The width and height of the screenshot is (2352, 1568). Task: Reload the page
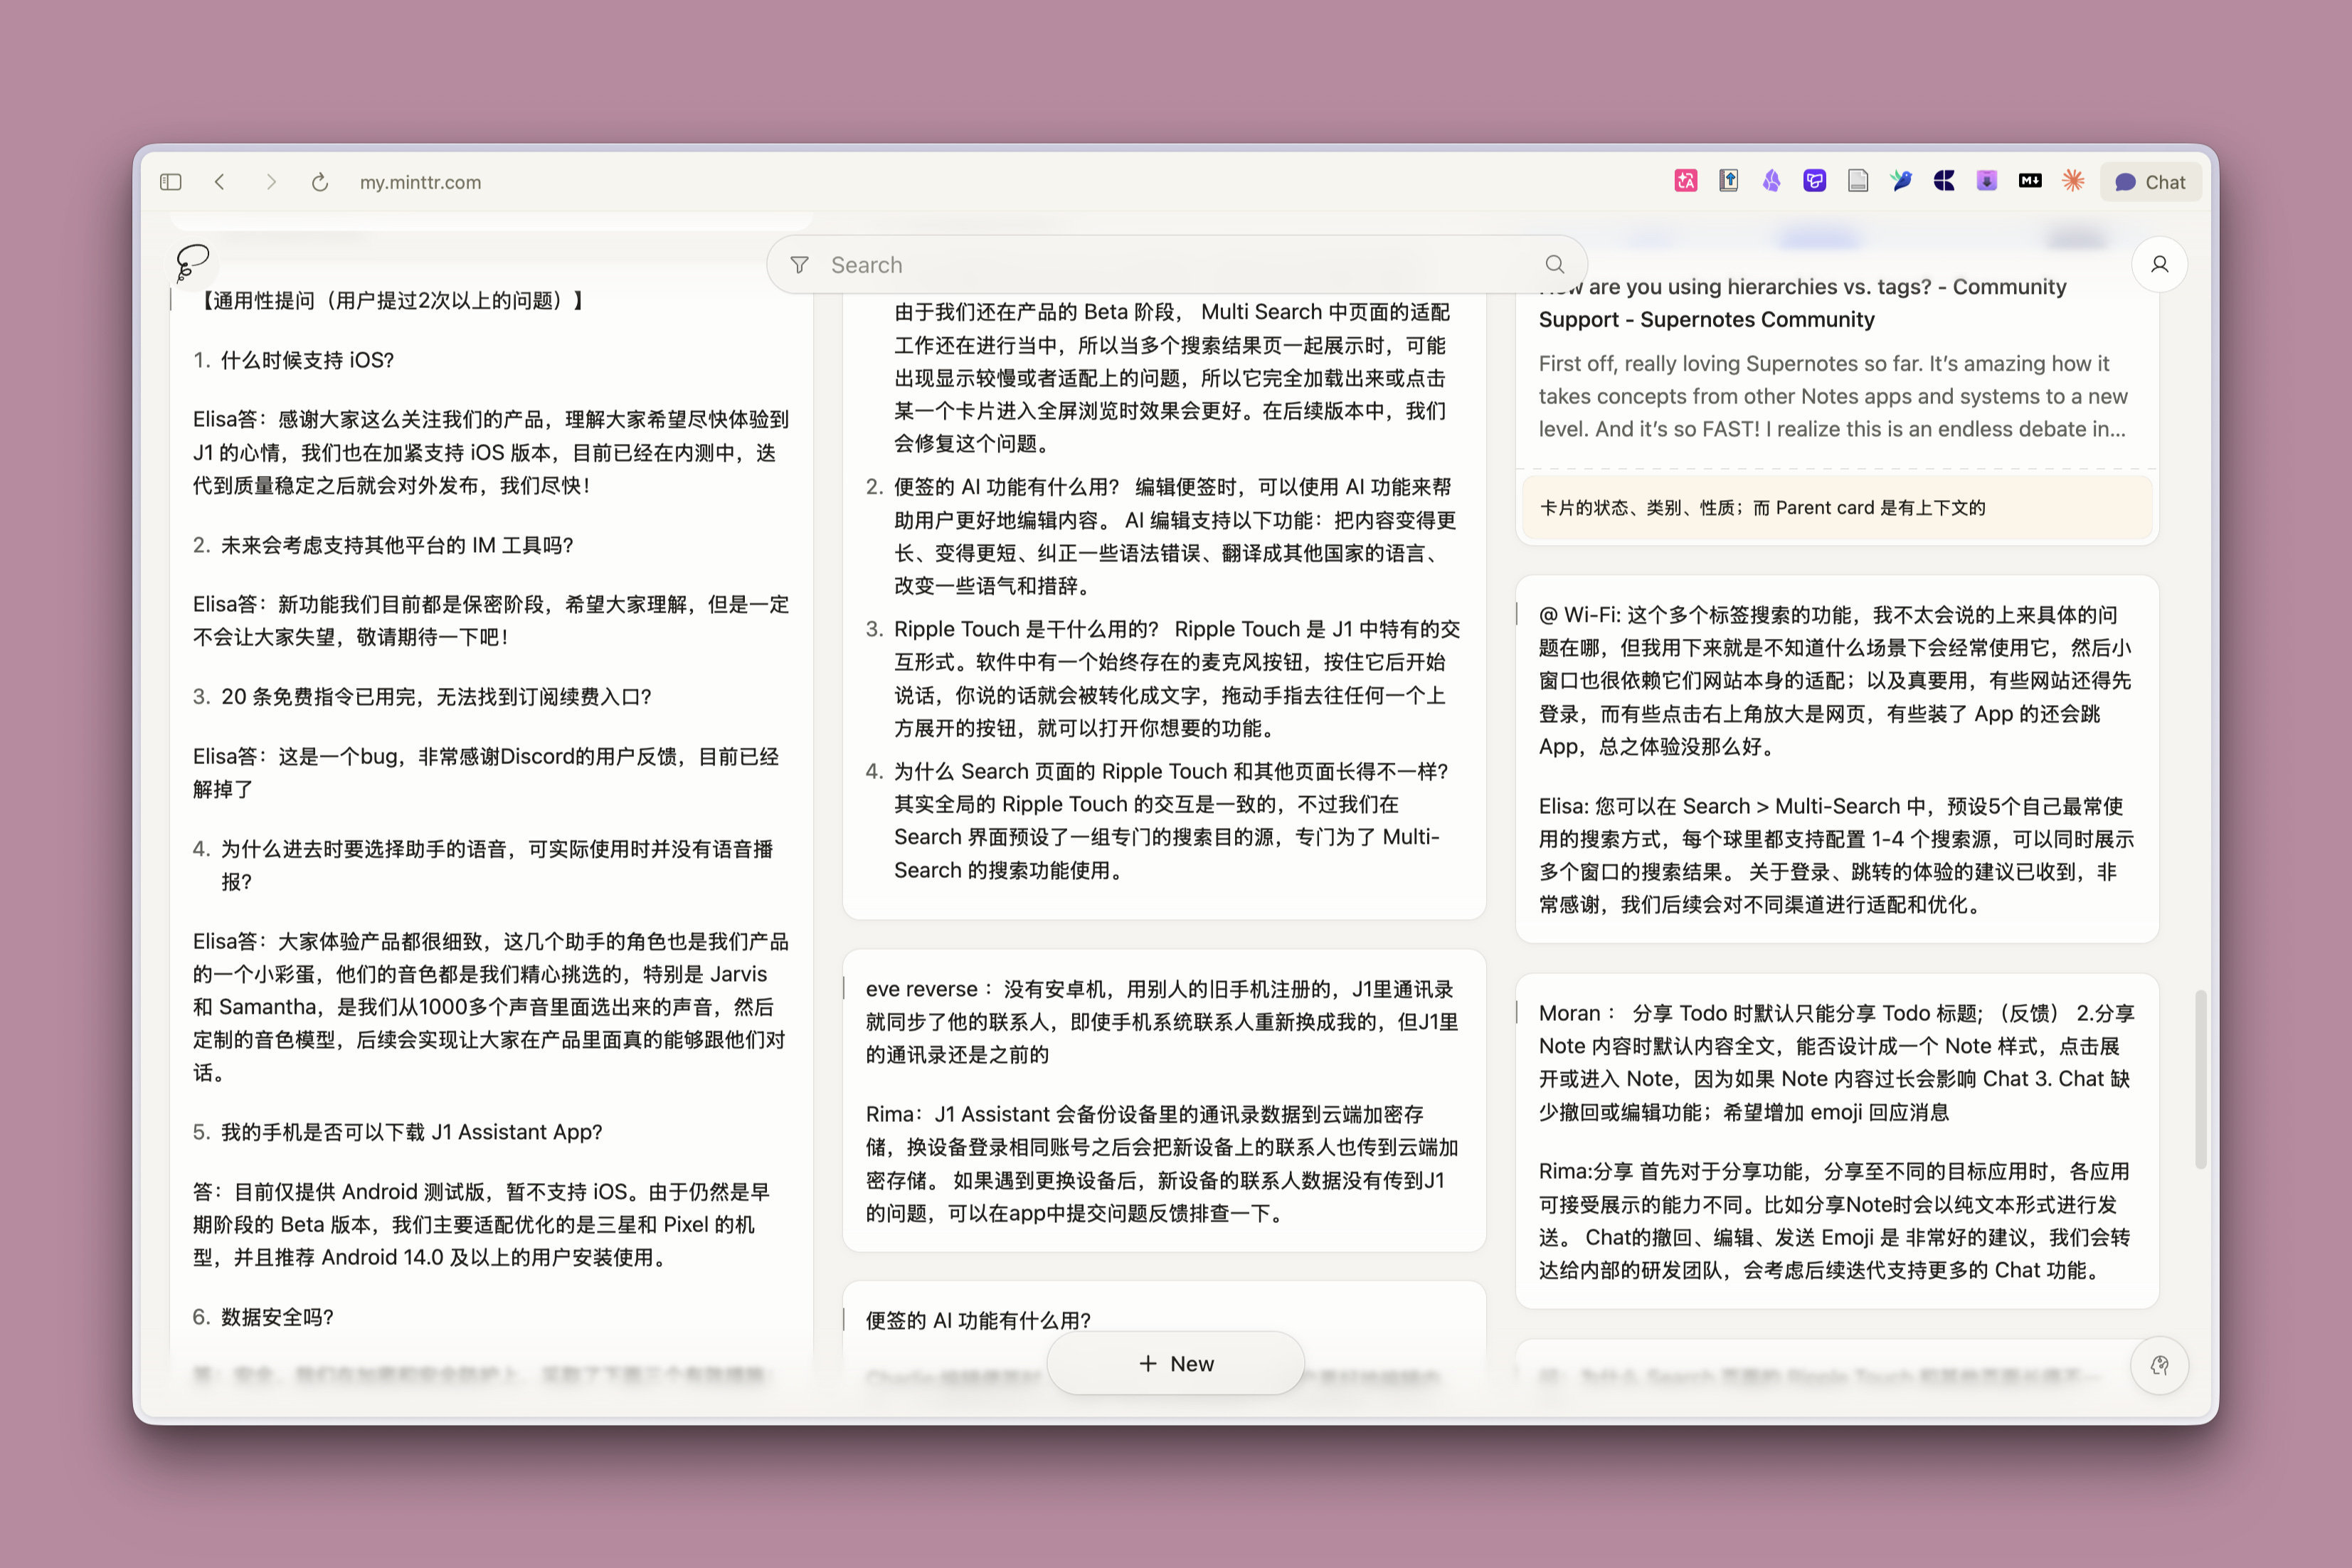pyautogui.click(x=320, y=182)
